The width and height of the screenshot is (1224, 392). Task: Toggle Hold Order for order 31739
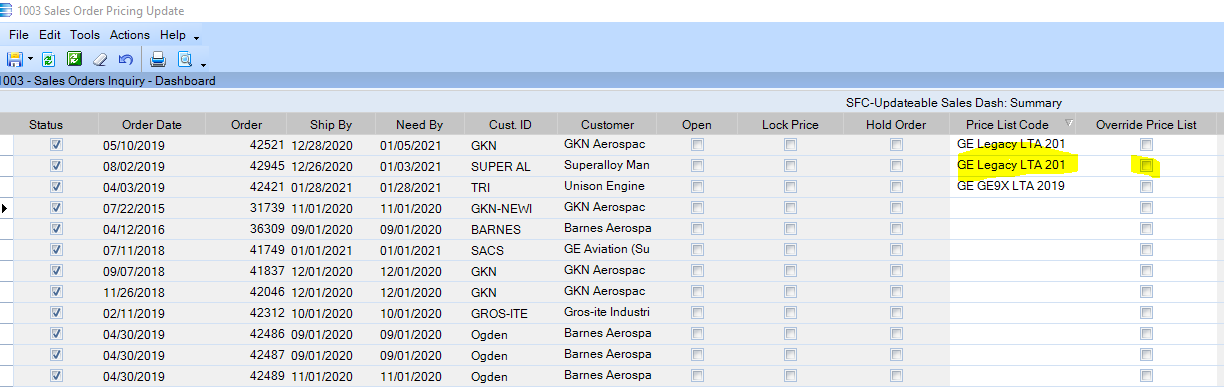(x=896, y=207)
